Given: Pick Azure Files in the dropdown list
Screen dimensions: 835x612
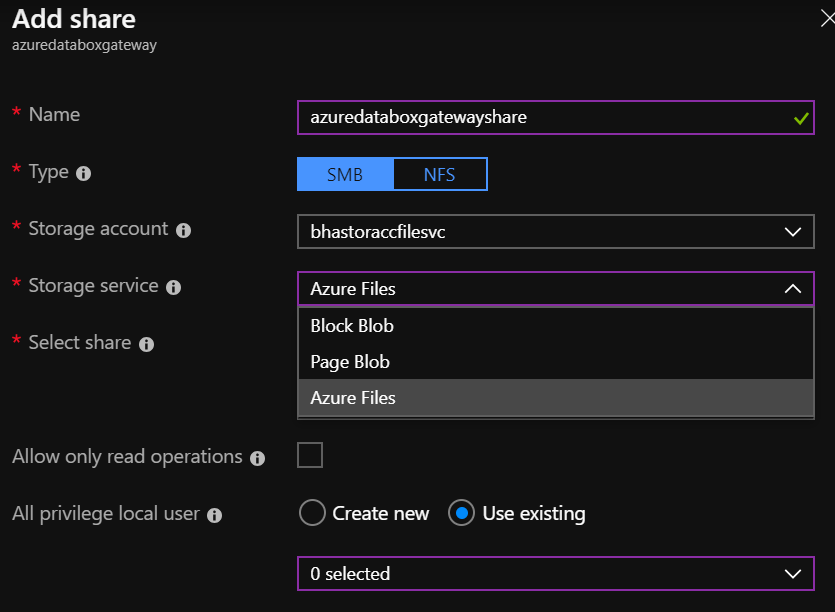Looking at the screenshot, I should click(353, 398).
